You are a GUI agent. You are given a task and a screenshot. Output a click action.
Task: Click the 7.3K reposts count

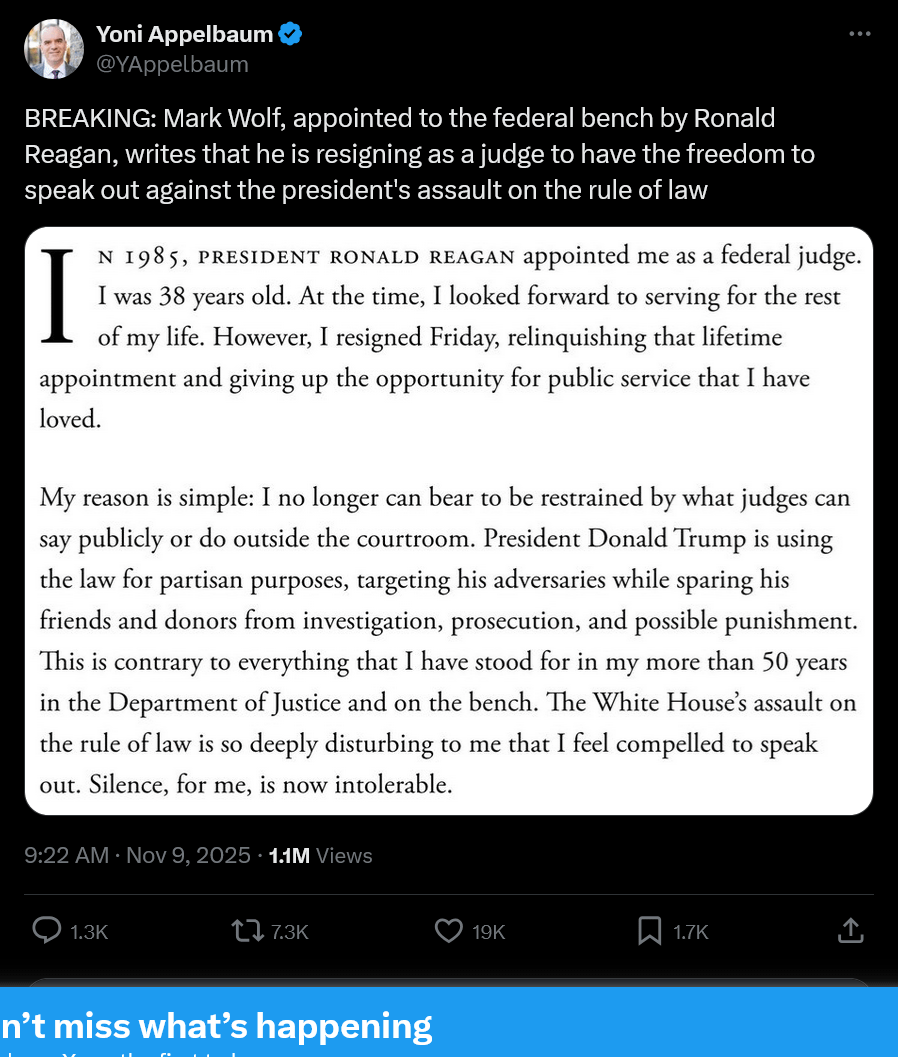pos(289,932)
